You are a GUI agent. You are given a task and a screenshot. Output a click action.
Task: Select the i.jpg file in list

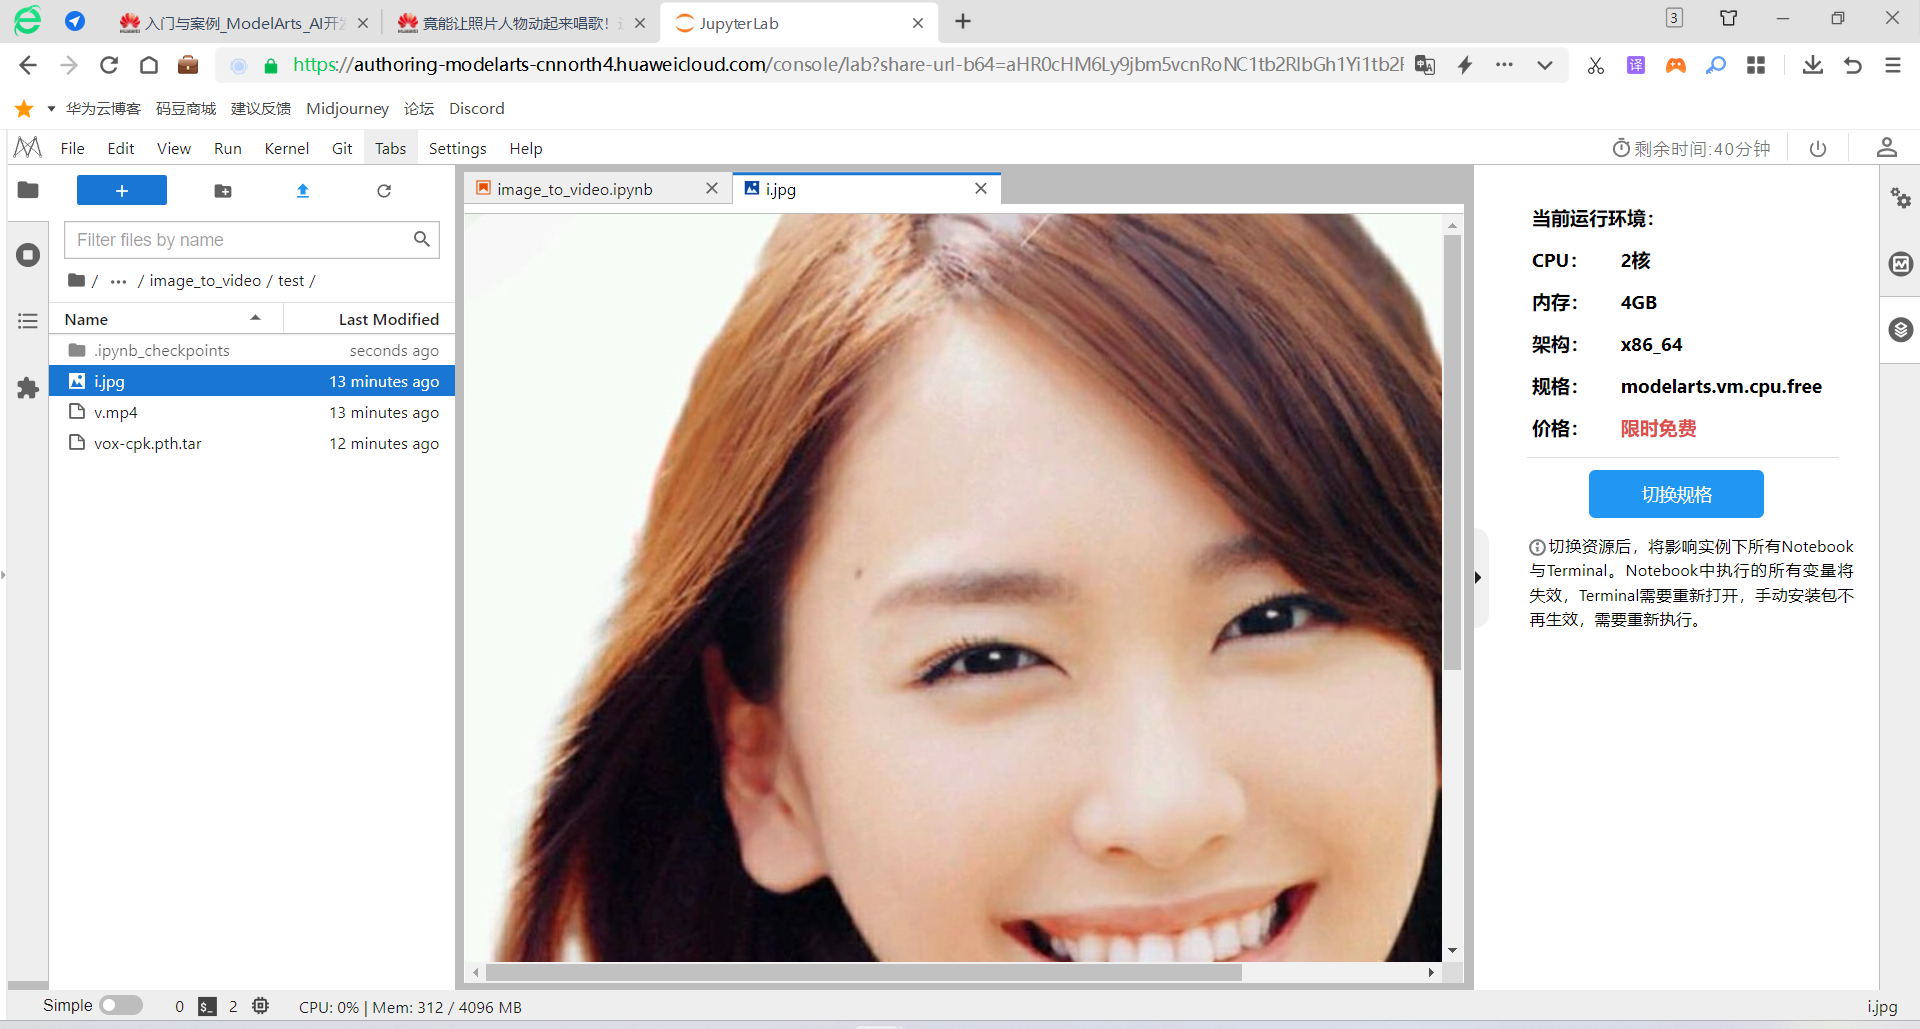[252, 381]
